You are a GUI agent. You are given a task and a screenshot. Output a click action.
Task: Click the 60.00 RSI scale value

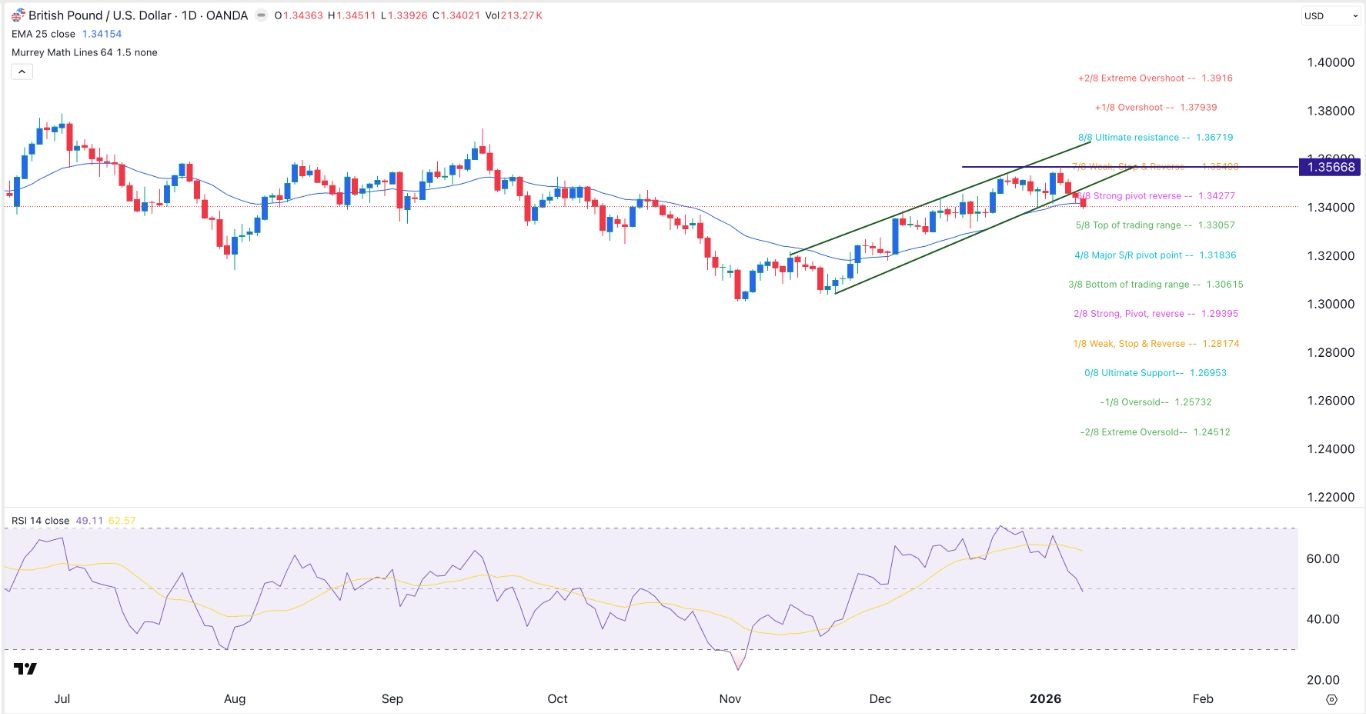tap(1324, 558)
